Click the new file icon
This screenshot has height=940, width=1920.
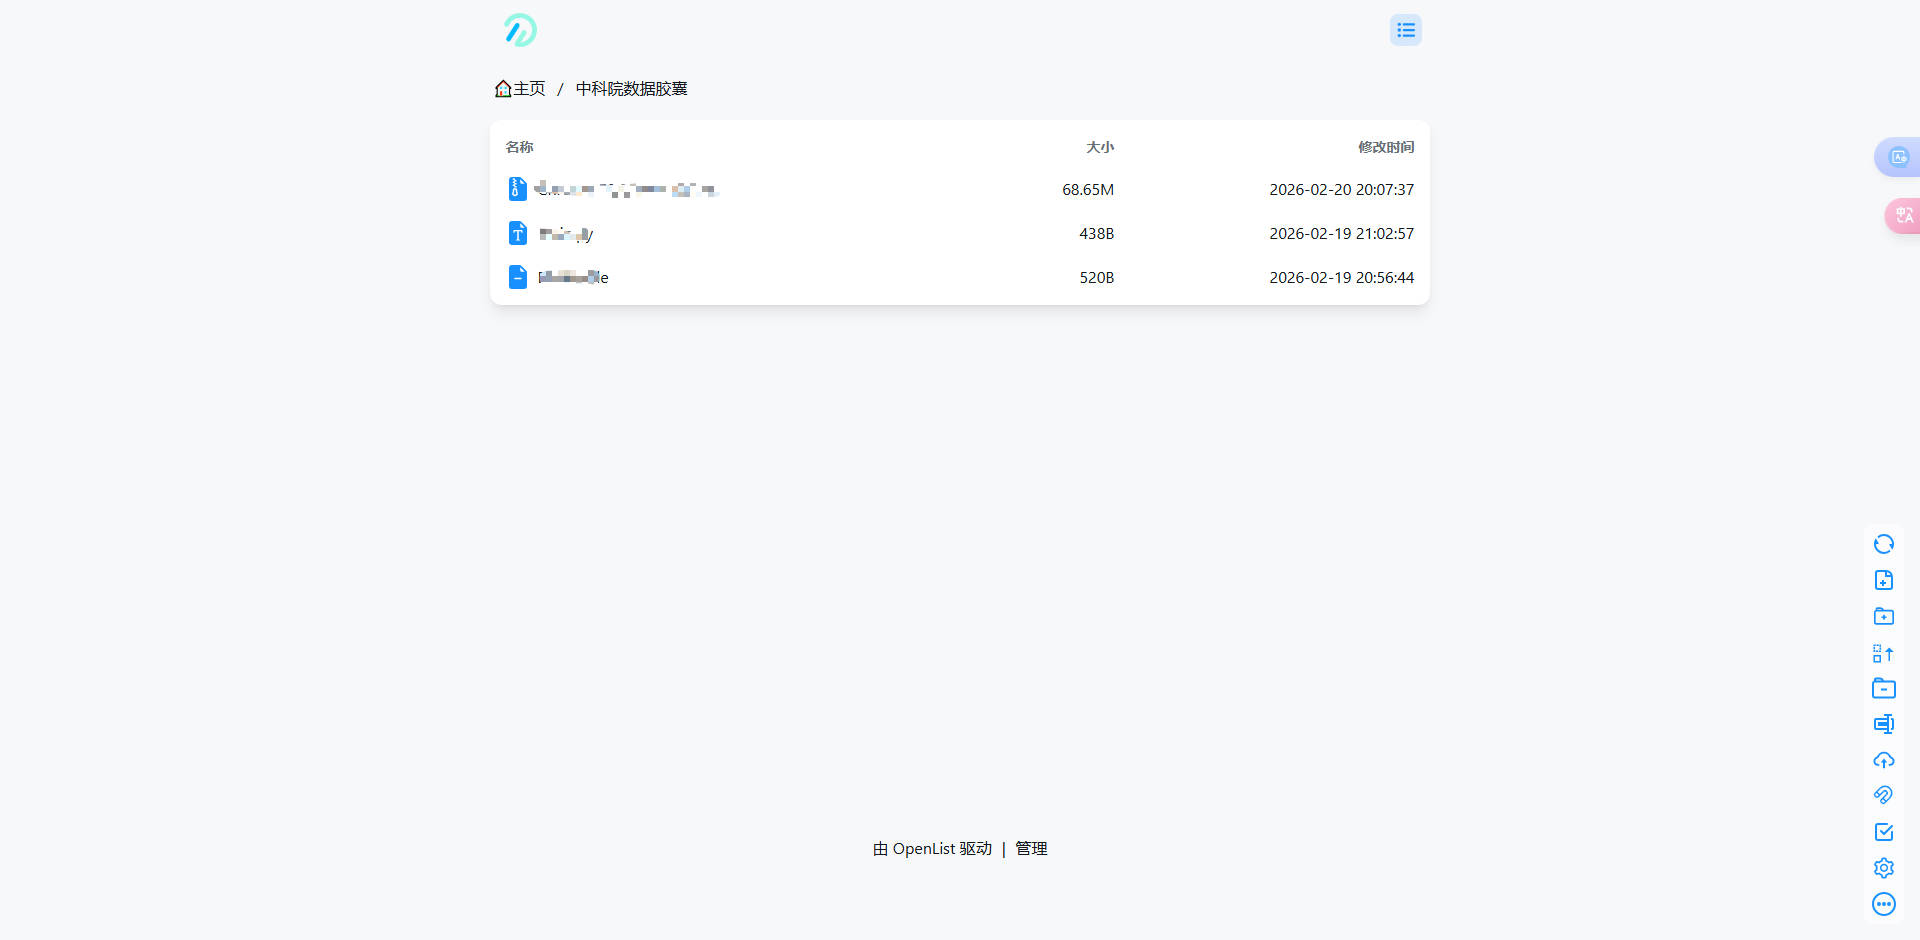pyautogui.click(x=1883, y=580)
